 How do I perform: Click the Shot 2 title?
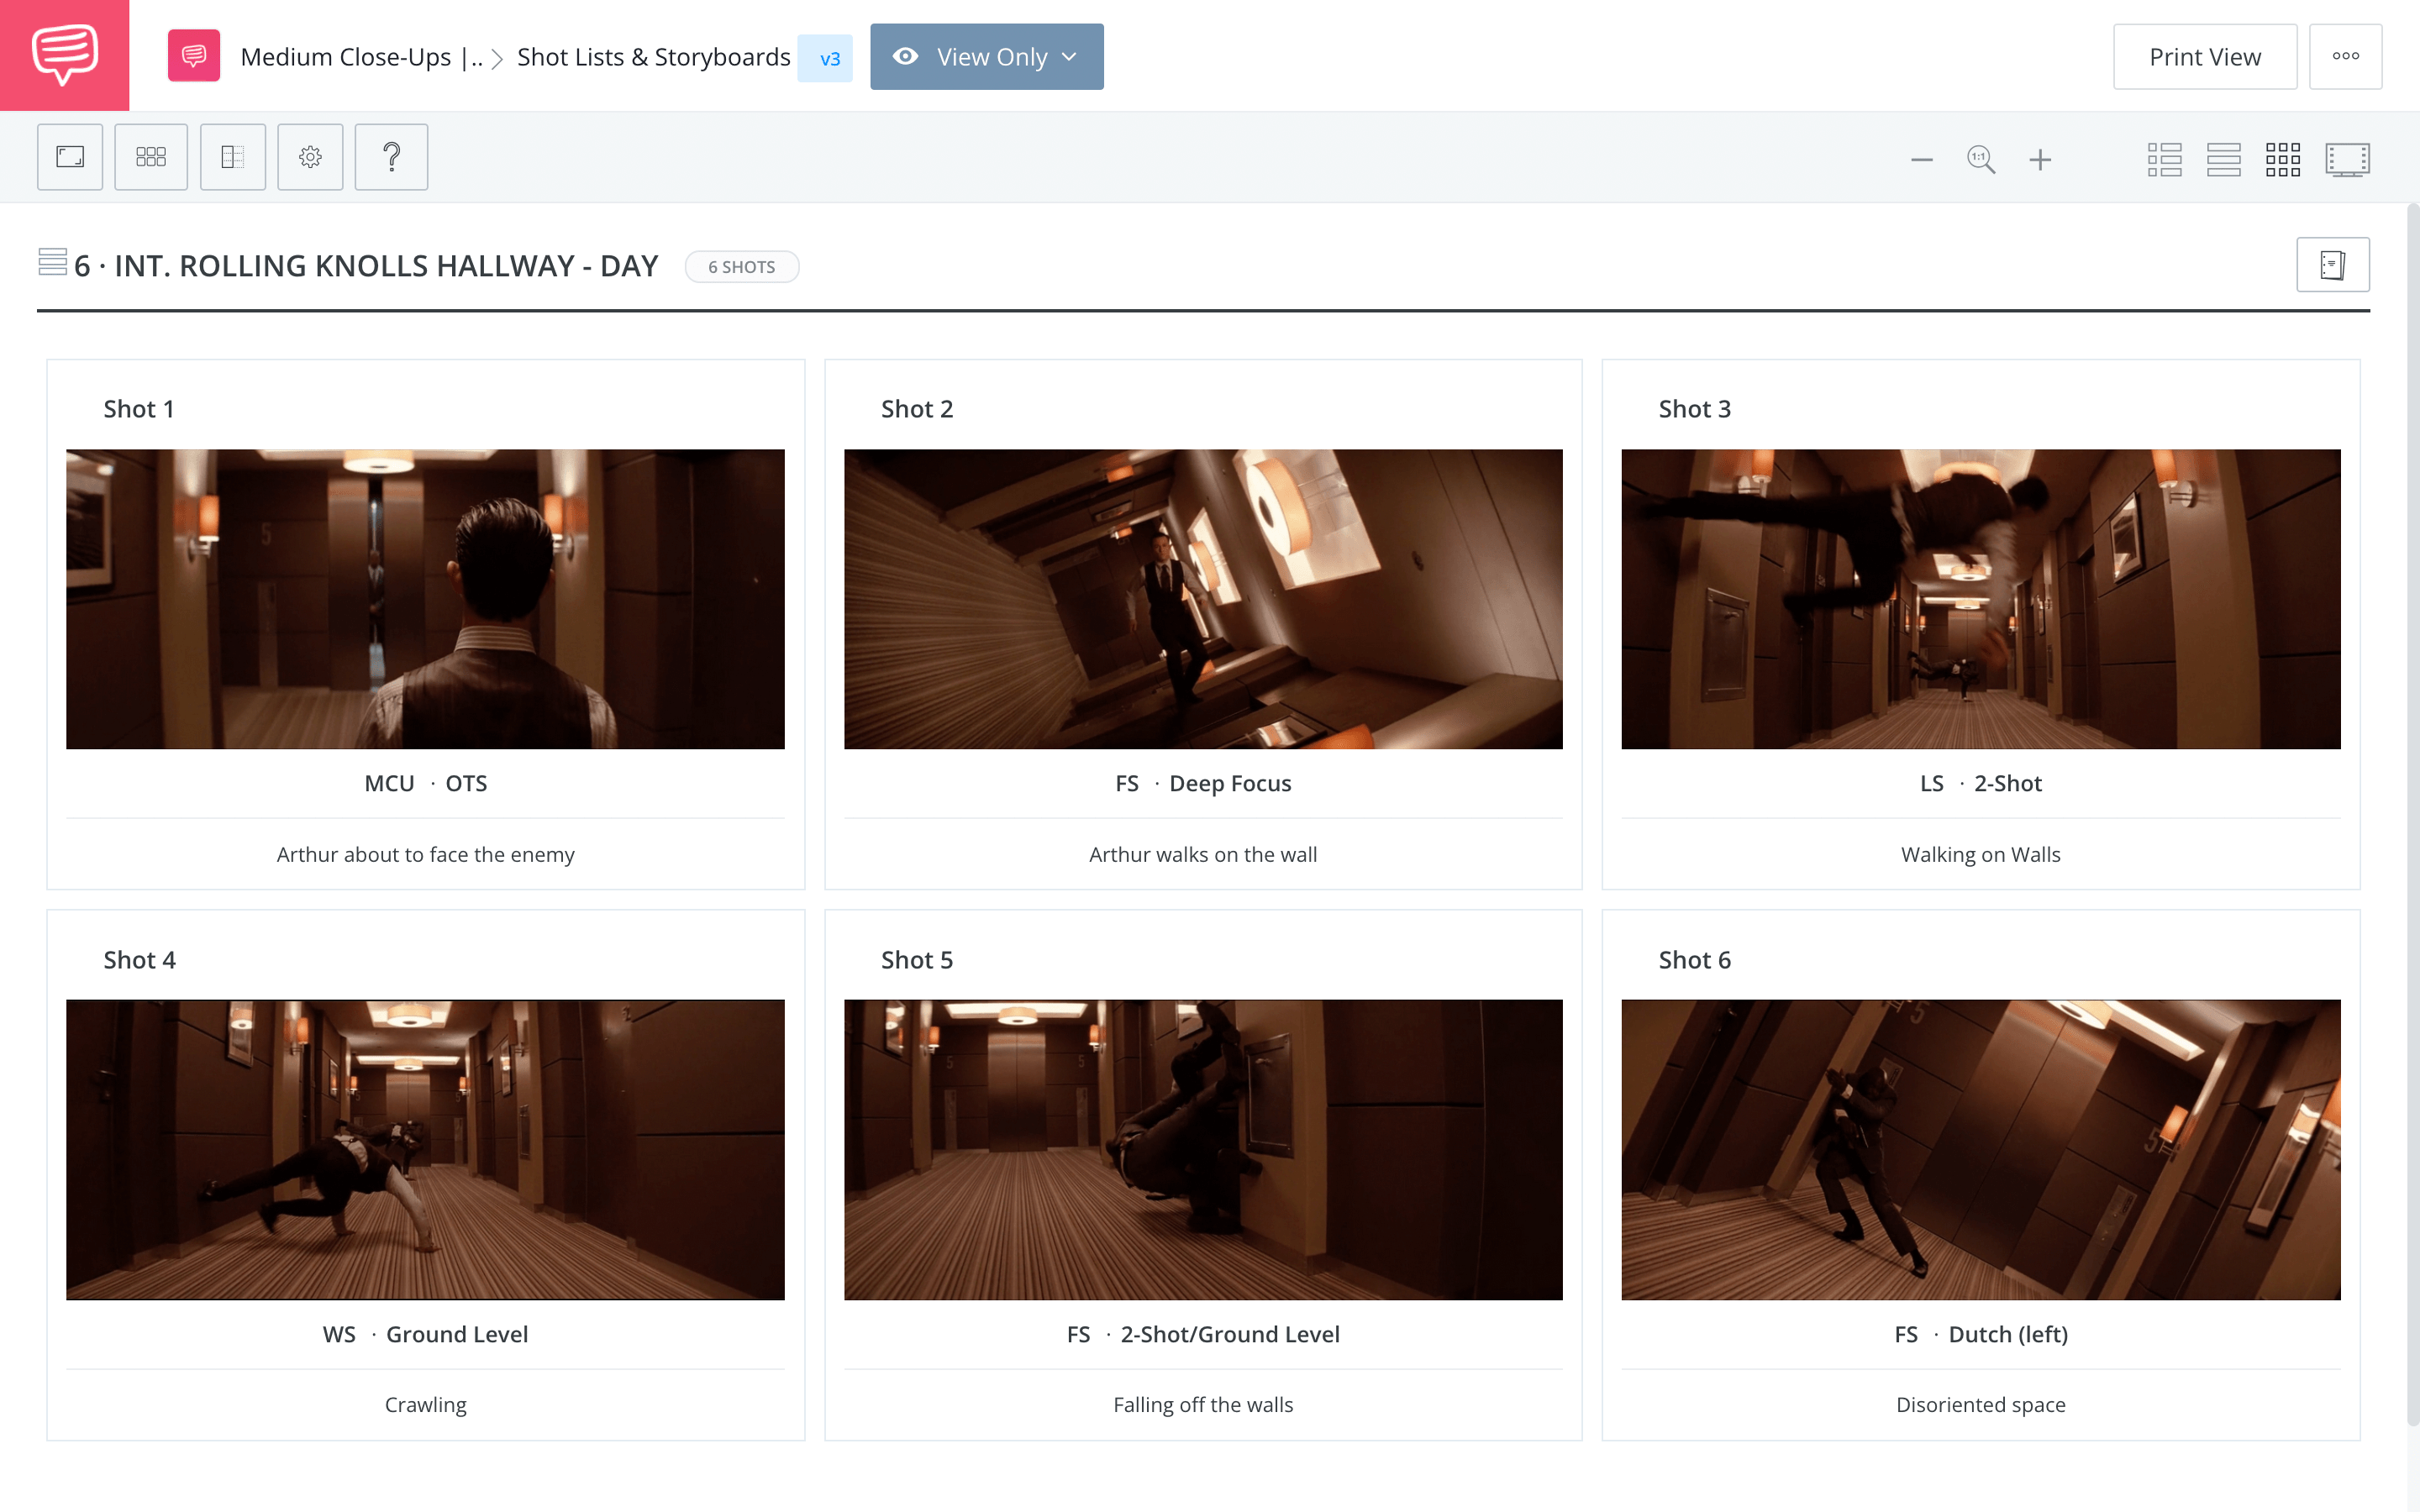click(x=917, y=409)
